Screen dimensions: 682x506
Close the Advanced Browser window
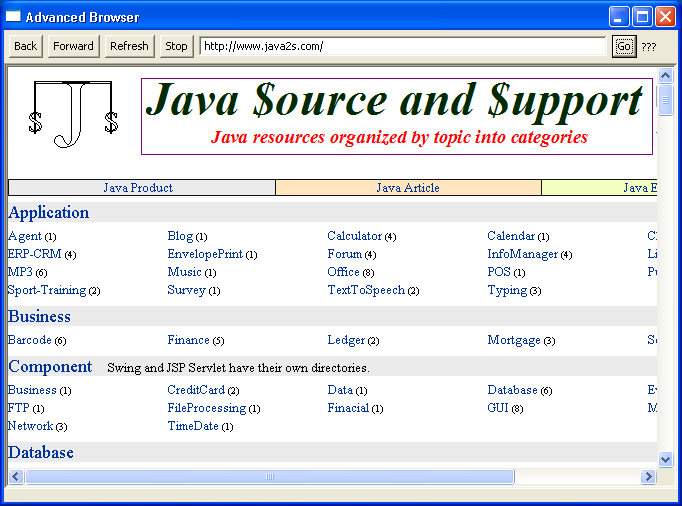[x=665, y=17]
